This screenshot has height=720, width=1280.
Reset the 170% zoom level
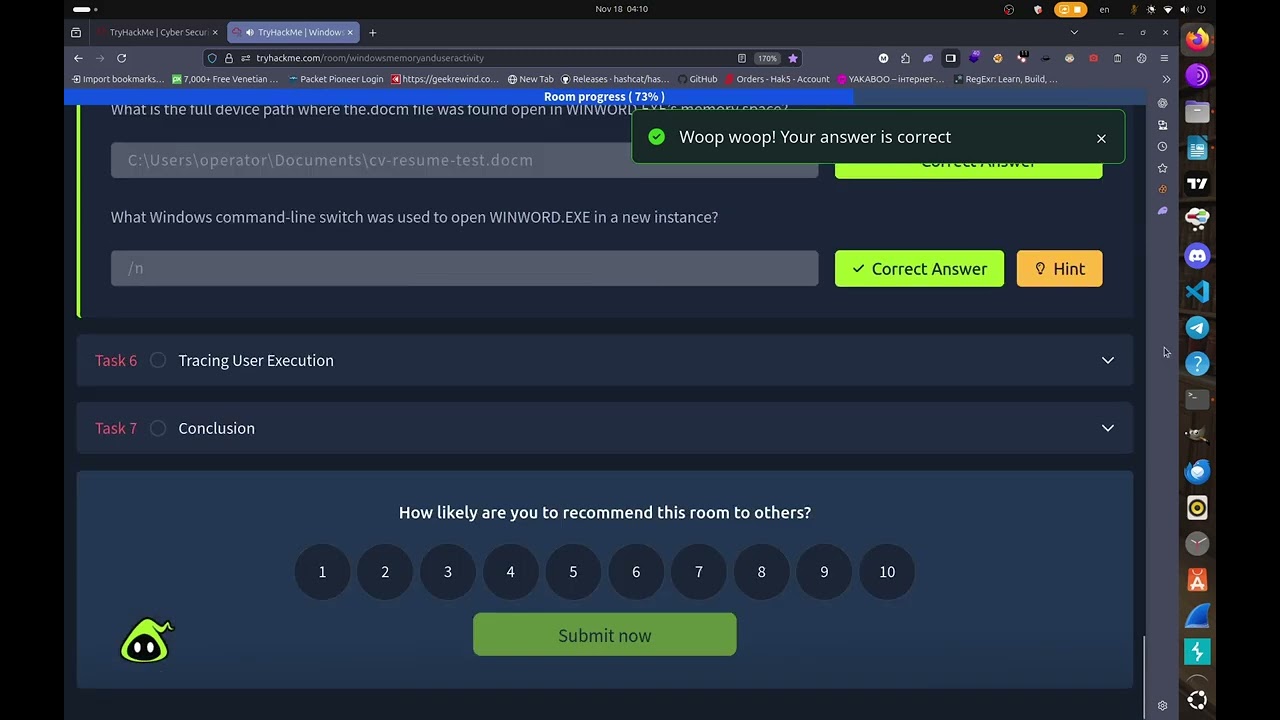point(767,58)
